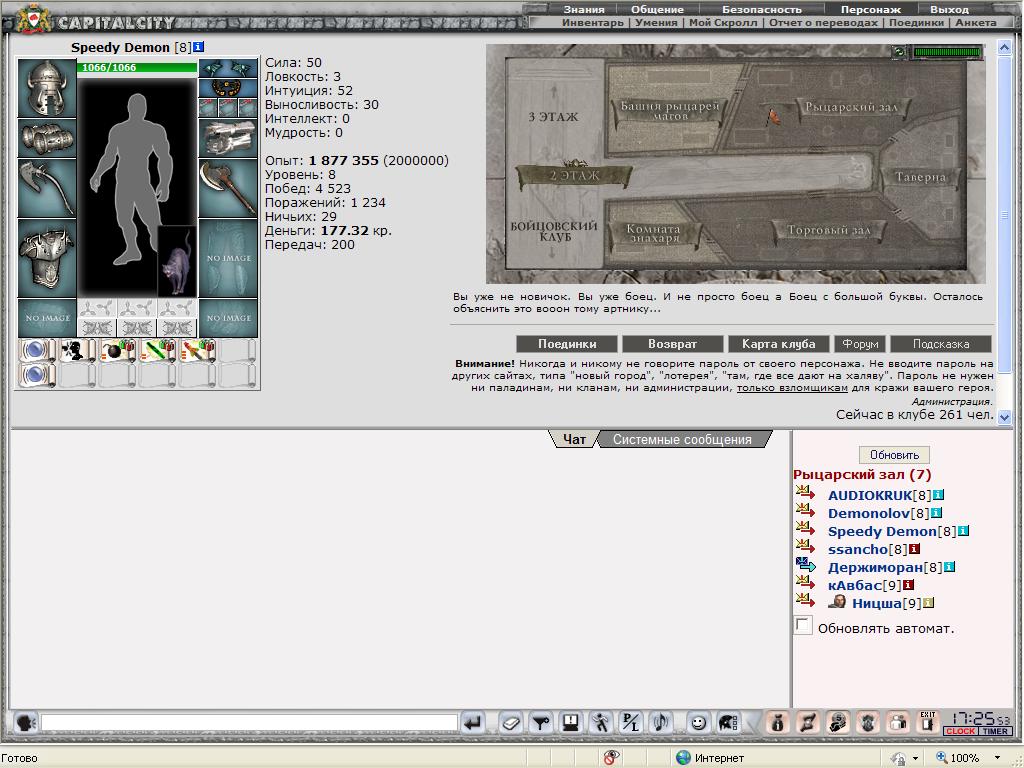Click the money bag icon
This screenshot has height=768, width=1024.
click(777, 722)
